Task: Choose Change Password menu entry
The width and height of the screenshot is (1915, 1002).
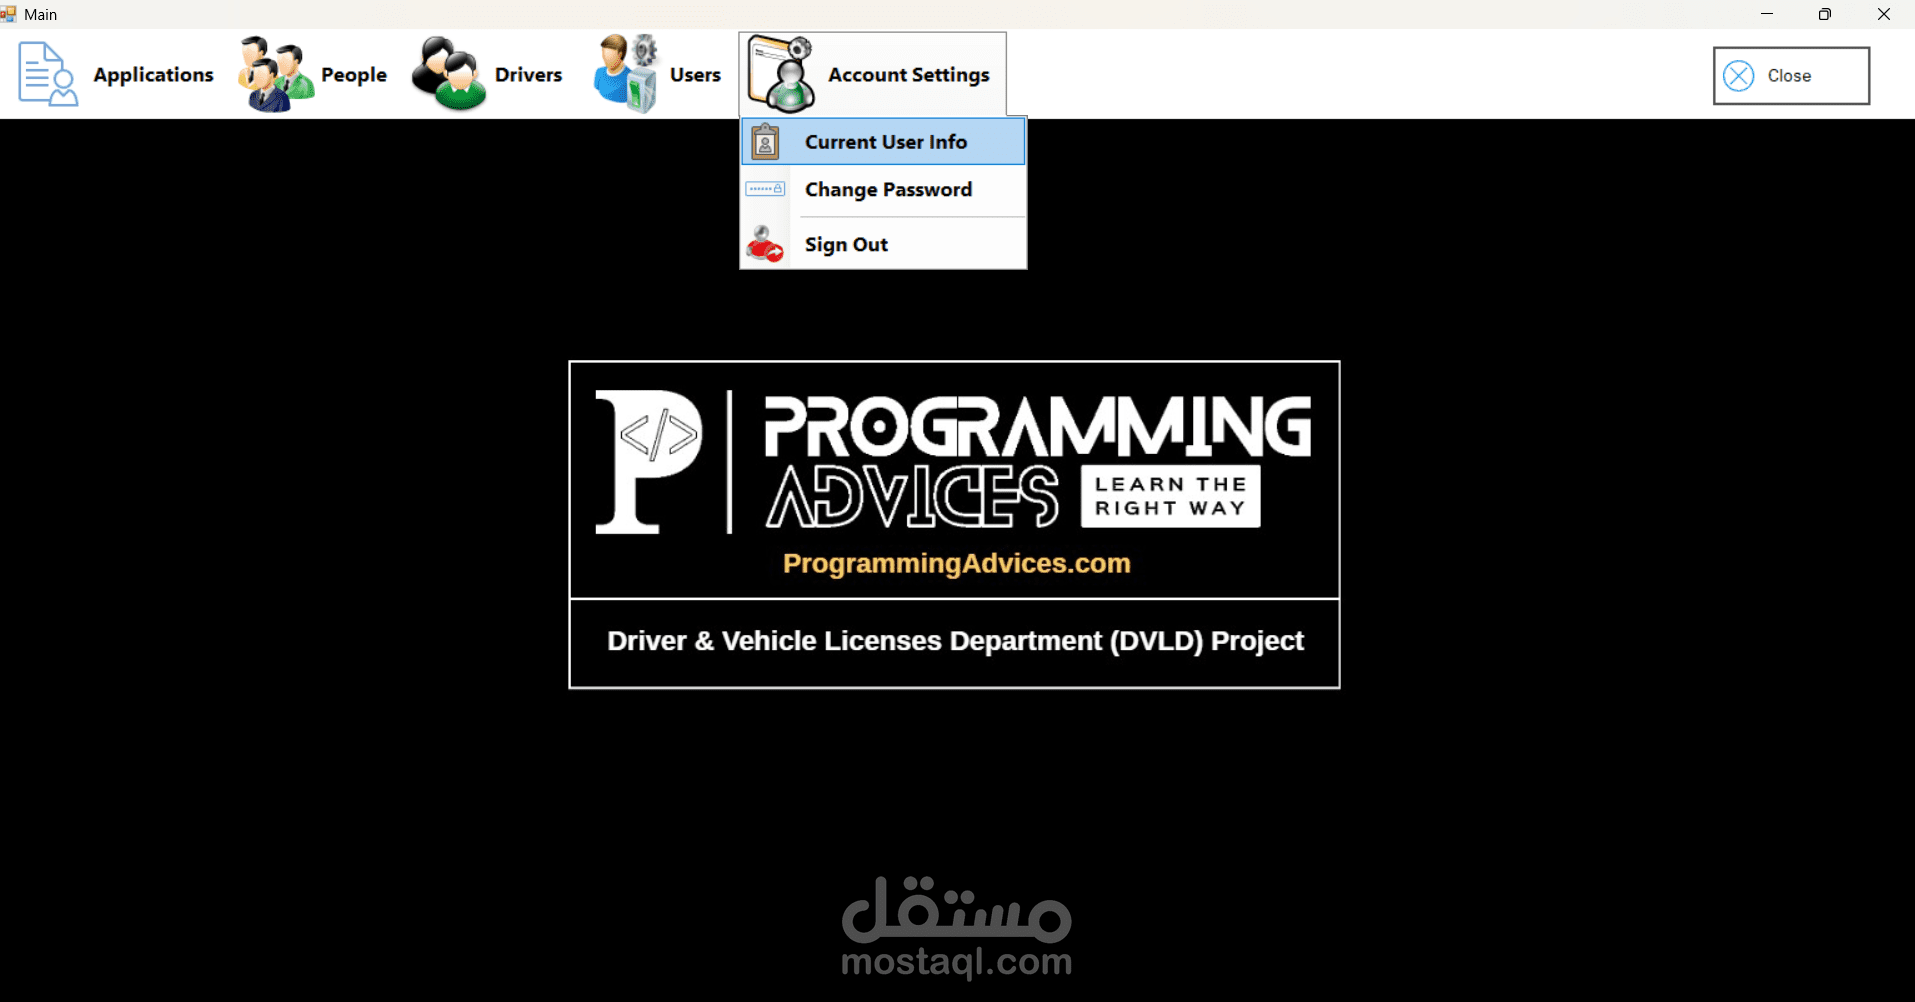Action: coord(883,190)
